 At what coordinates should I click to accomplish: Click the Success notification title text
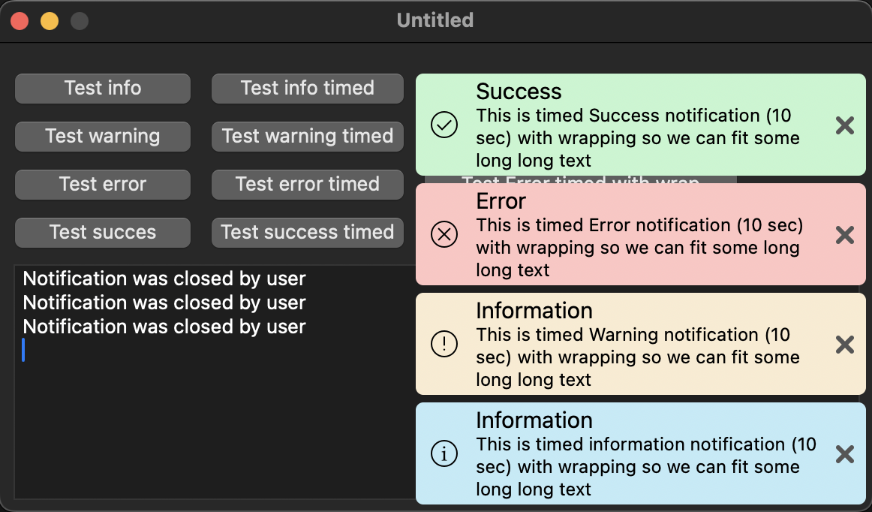[x=519, y=92]
